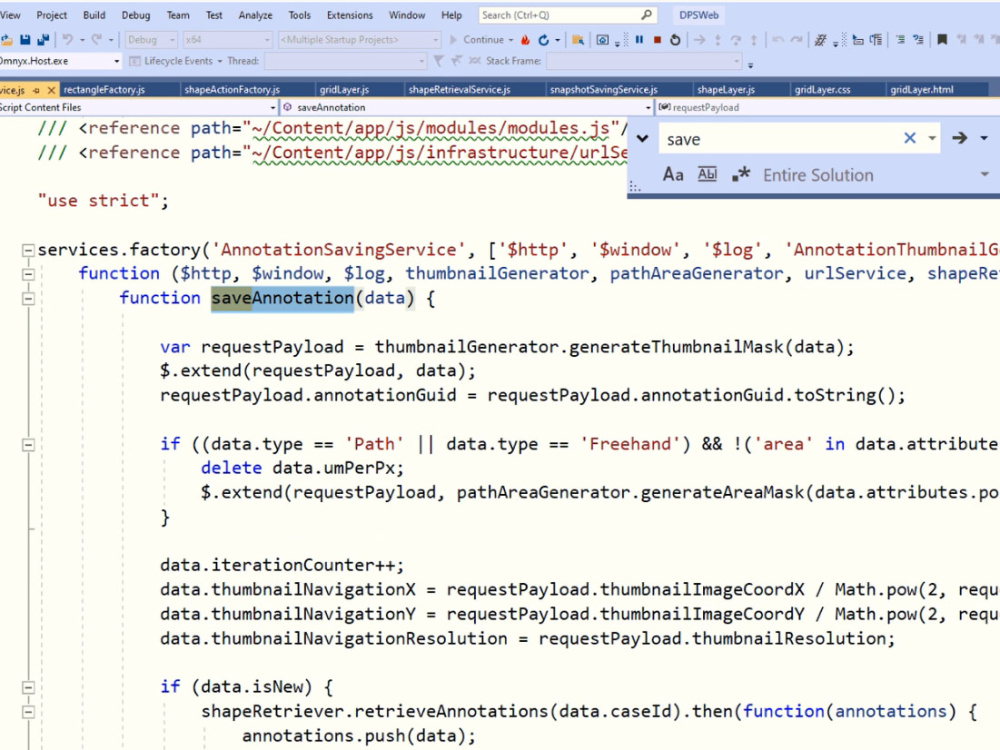
Task: Open the Team menu
Action: [x=178, y=14]
